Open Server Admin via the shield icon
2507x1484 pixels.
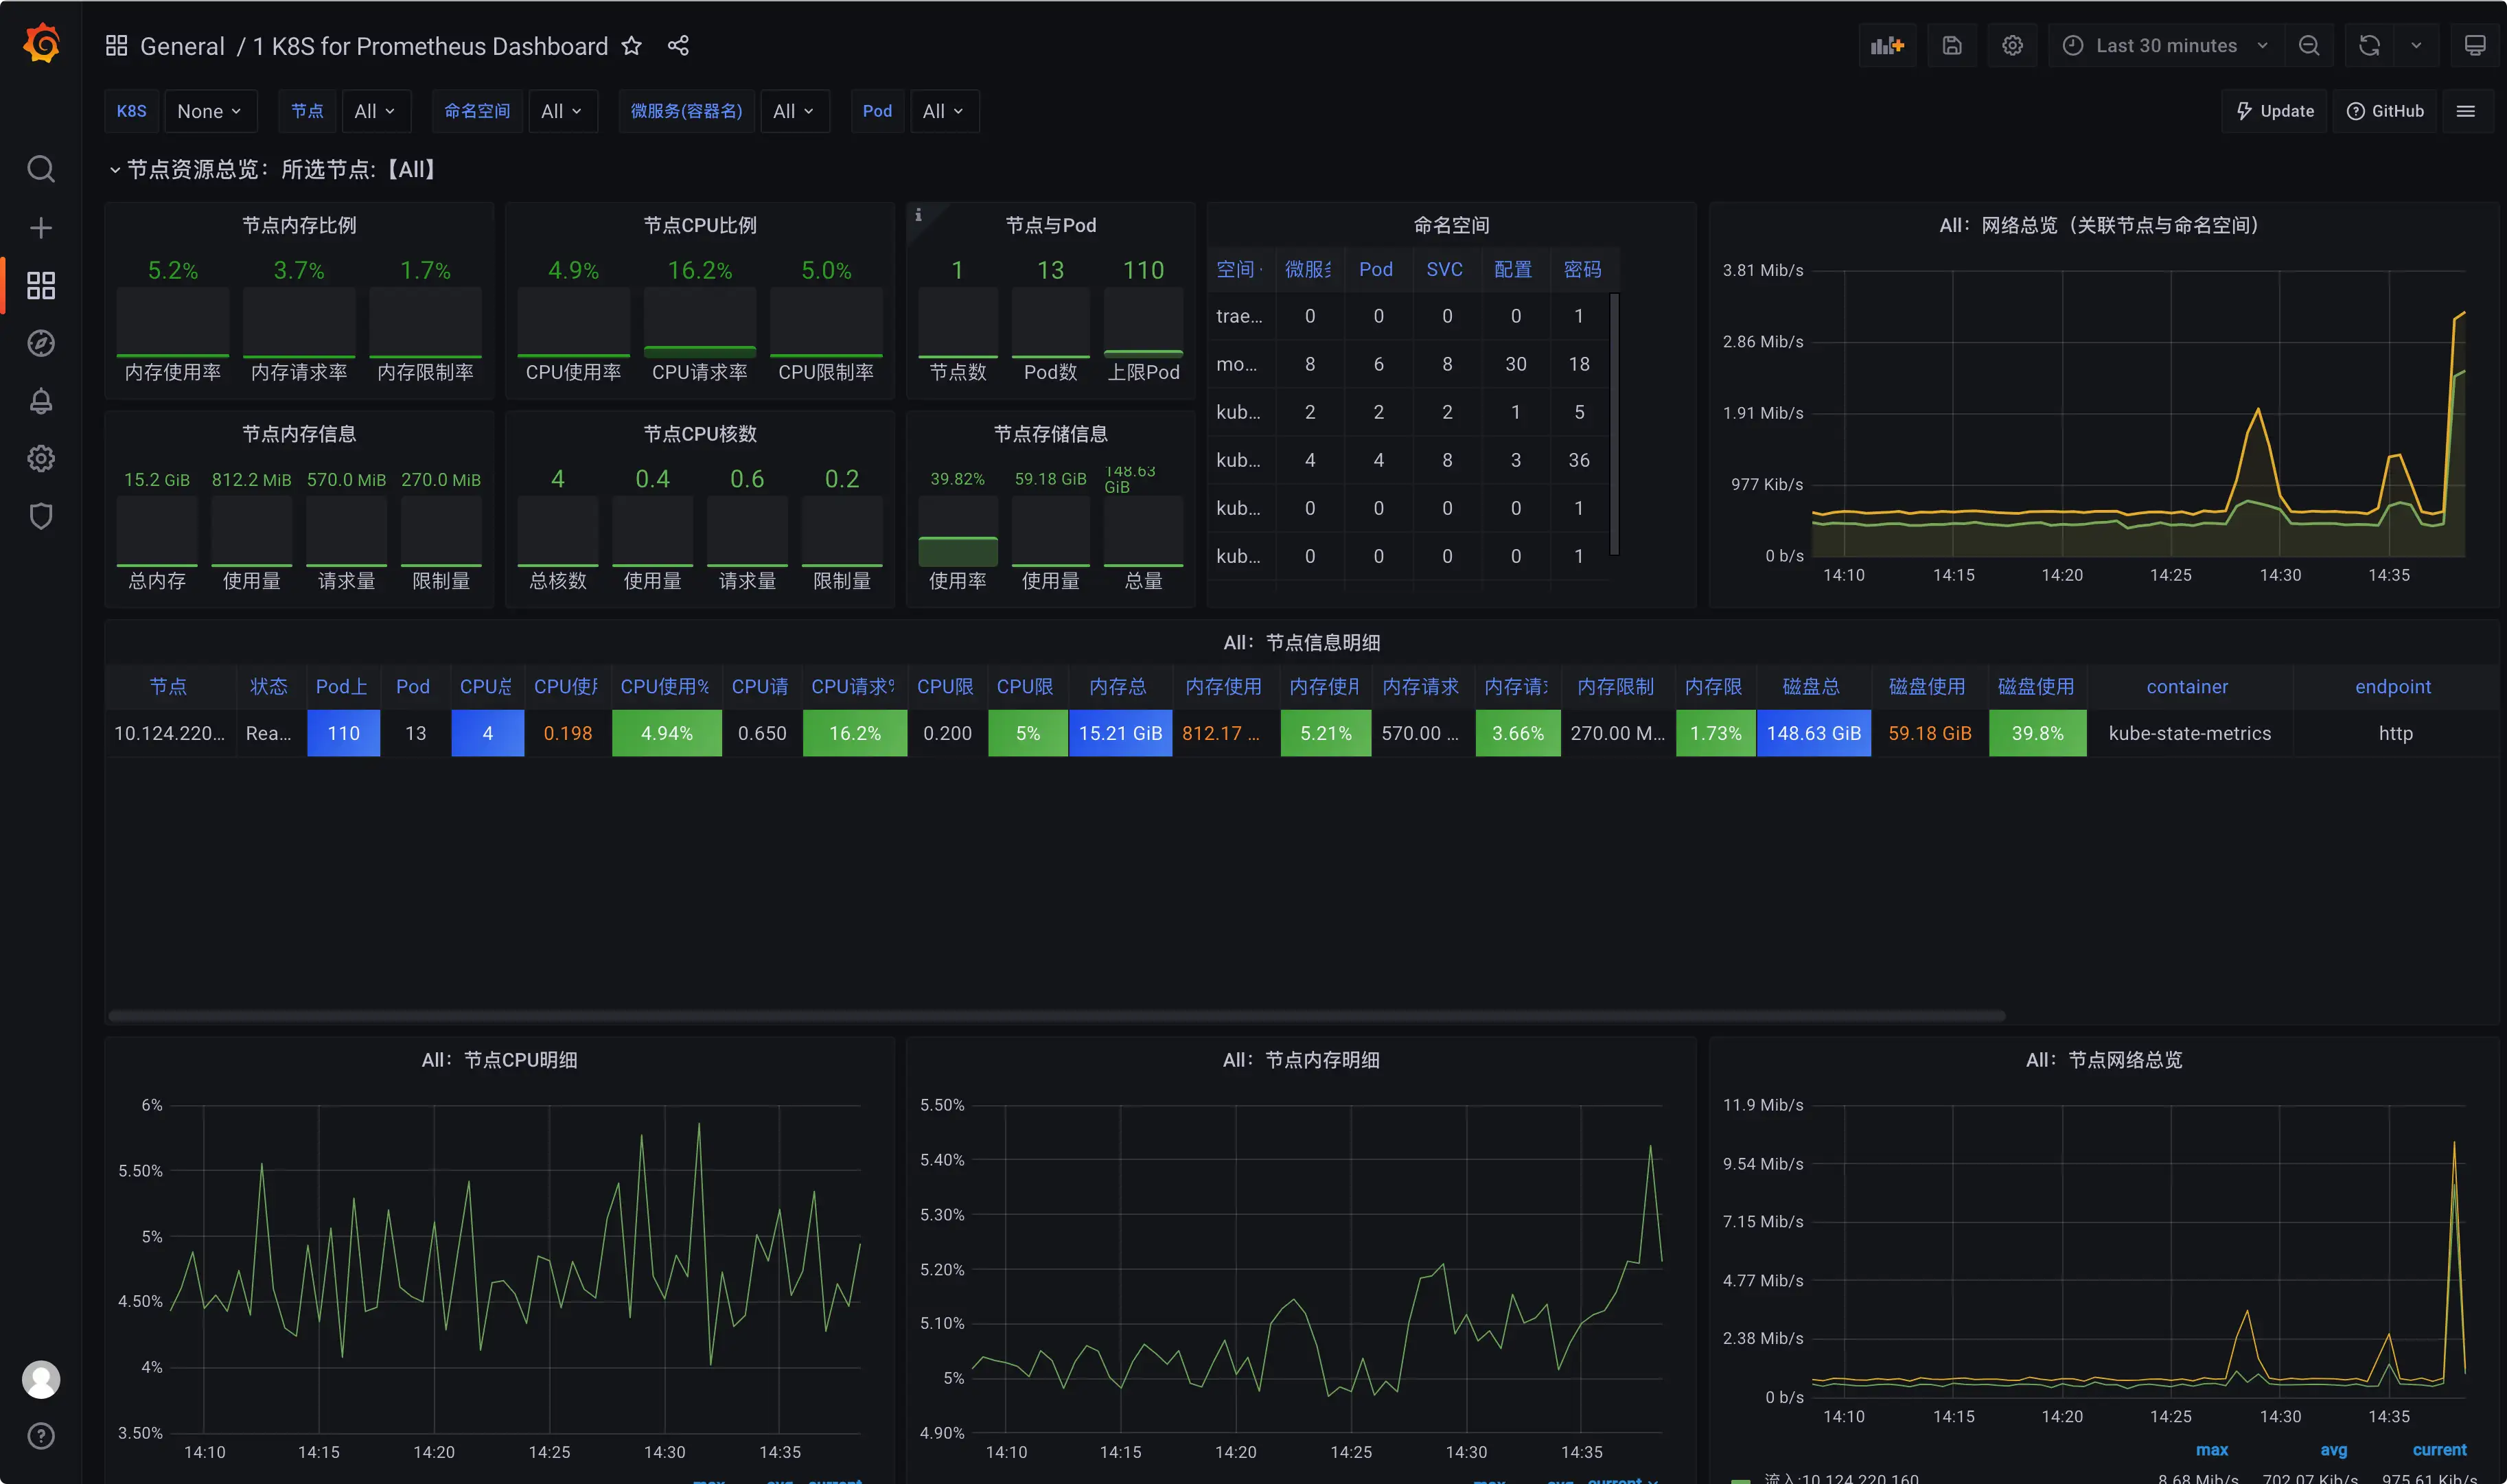click(x=41, y=516)
